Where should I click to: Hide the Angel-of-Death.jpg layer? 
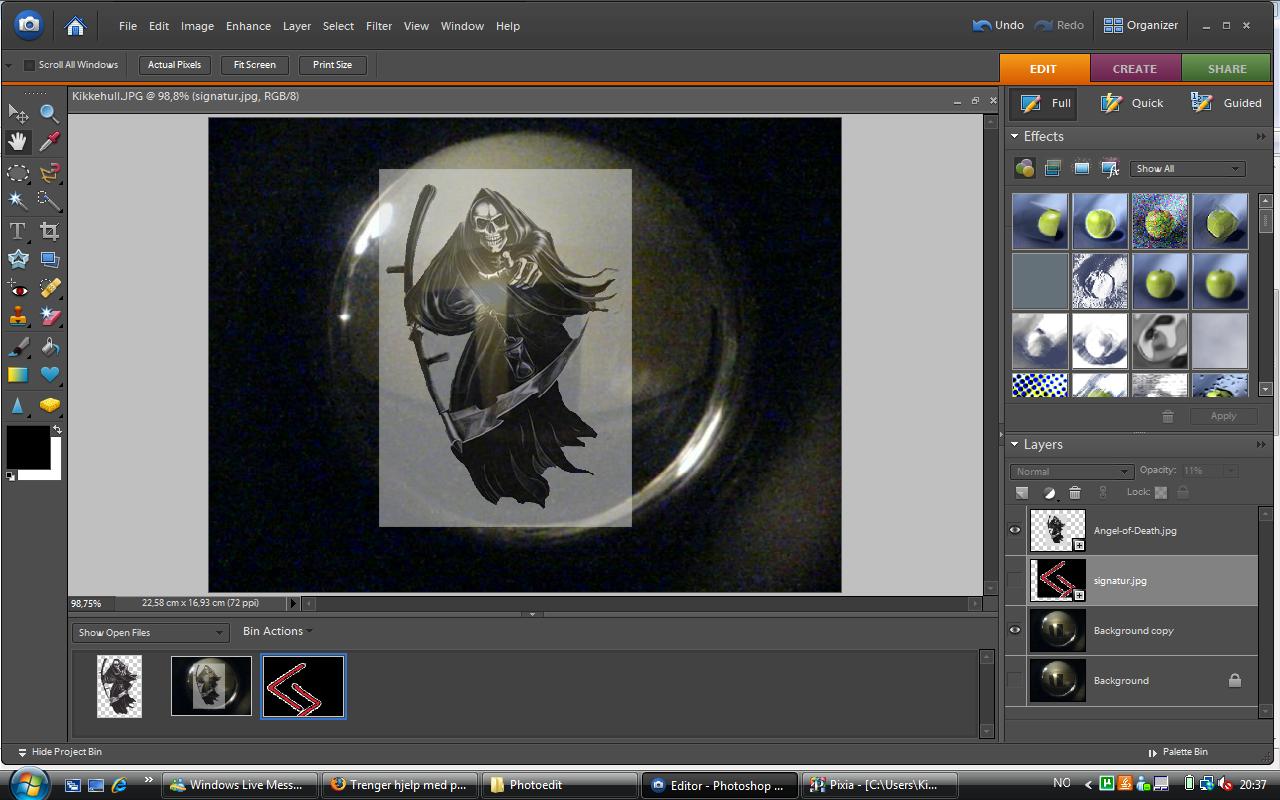(x=1015, y=530)
